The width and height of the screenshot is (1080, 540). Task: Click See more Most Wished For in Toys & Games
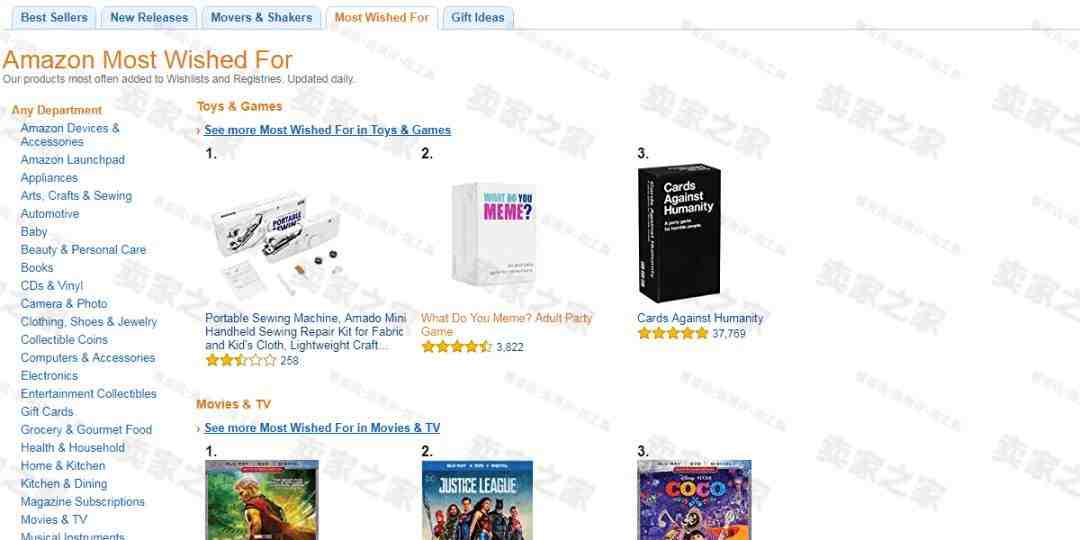pos(327,130)
